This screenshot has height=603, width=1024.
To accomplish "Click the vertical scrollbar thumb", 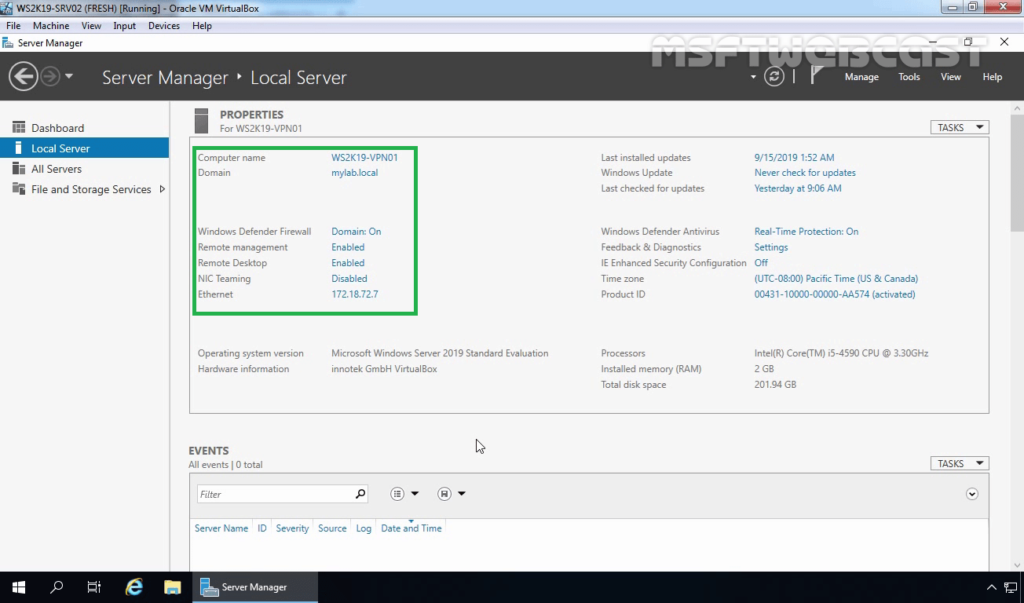I will pos(1017,173).
